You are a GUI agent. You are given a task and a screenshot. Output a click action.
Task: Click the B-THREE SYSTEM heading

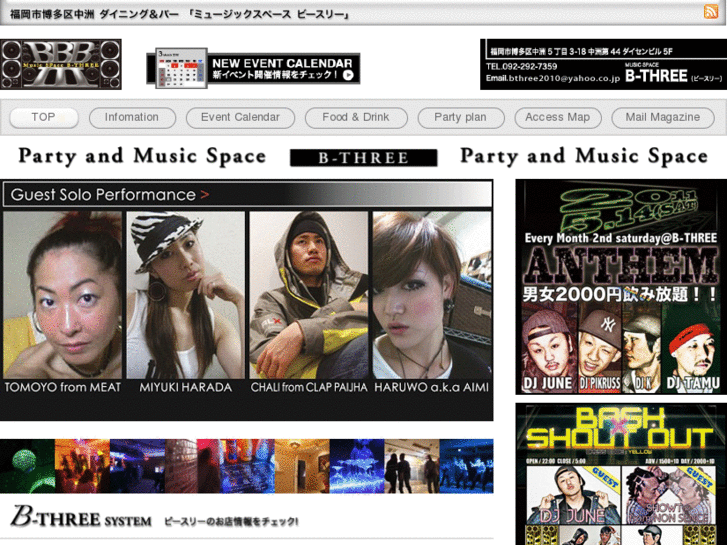(81, 516)
